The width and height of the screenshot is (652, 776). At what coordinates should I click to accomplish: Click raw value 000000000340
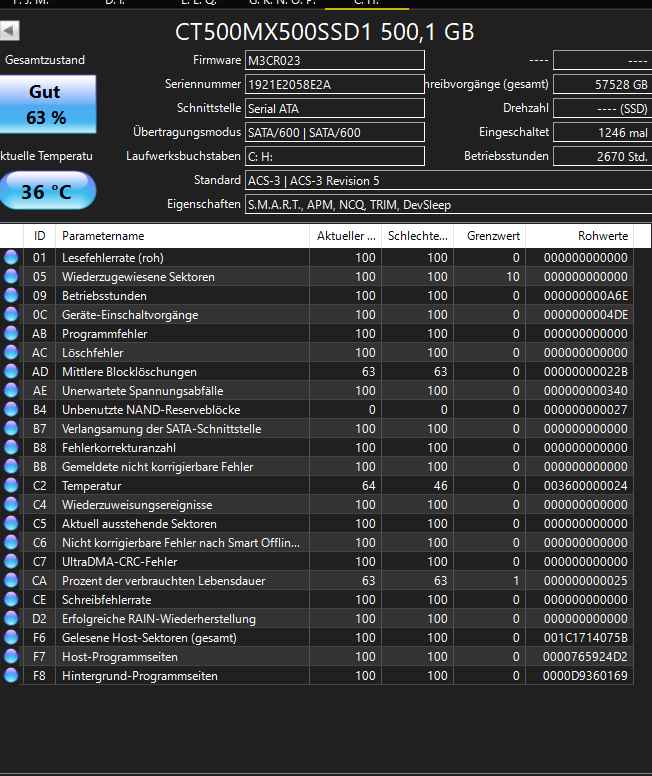click(x=586, y=391)
